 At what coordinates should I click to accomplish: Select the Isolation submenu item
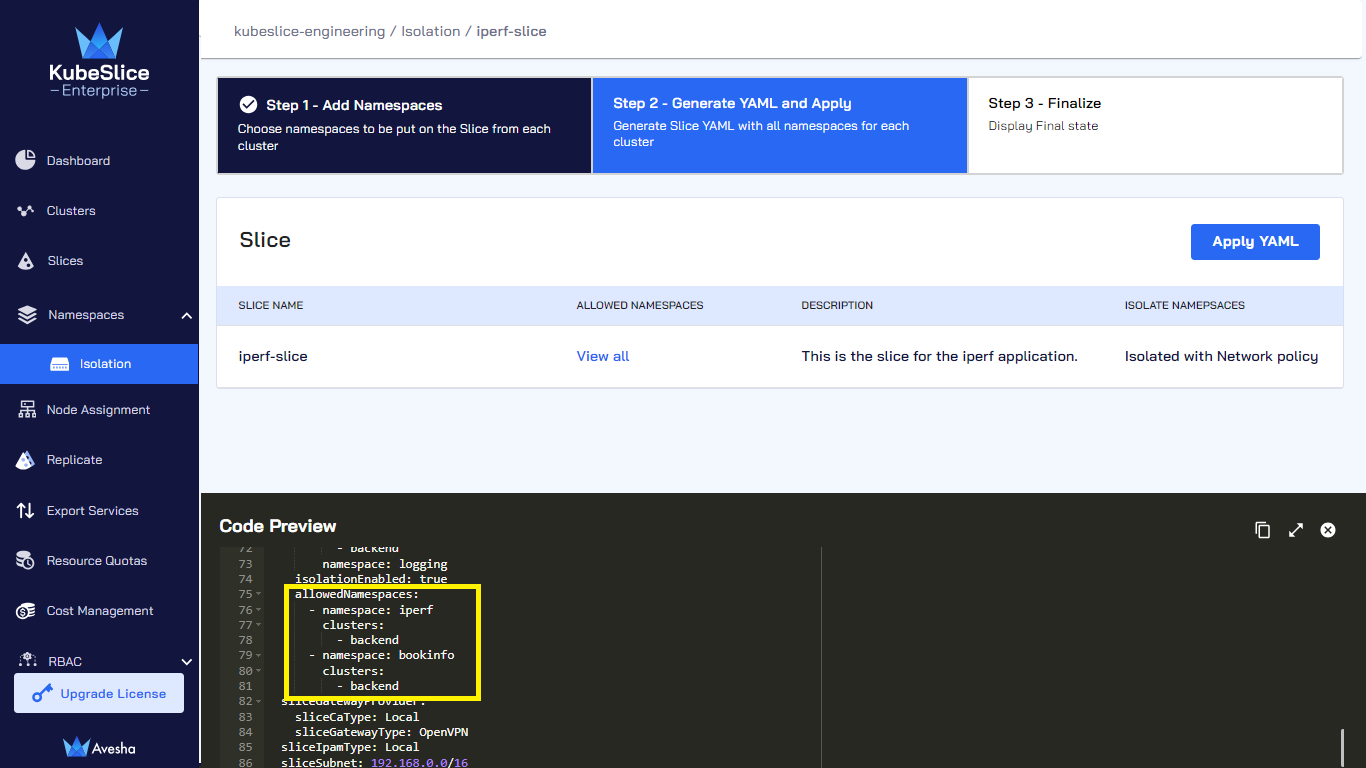(x=99, y=364)
